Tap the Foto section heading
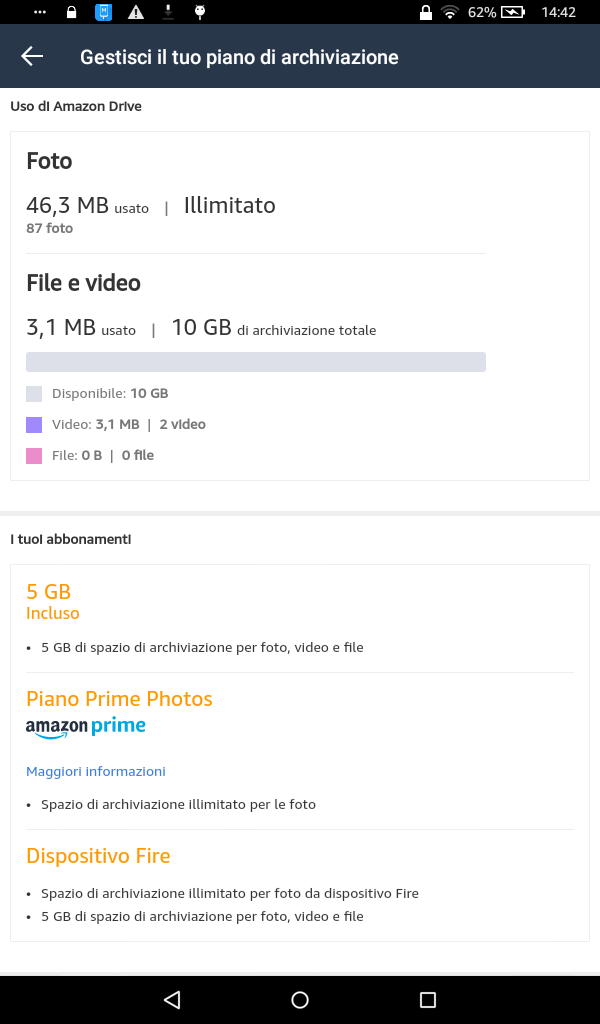The image size is (600, 1024). click(x=49, y=161)
